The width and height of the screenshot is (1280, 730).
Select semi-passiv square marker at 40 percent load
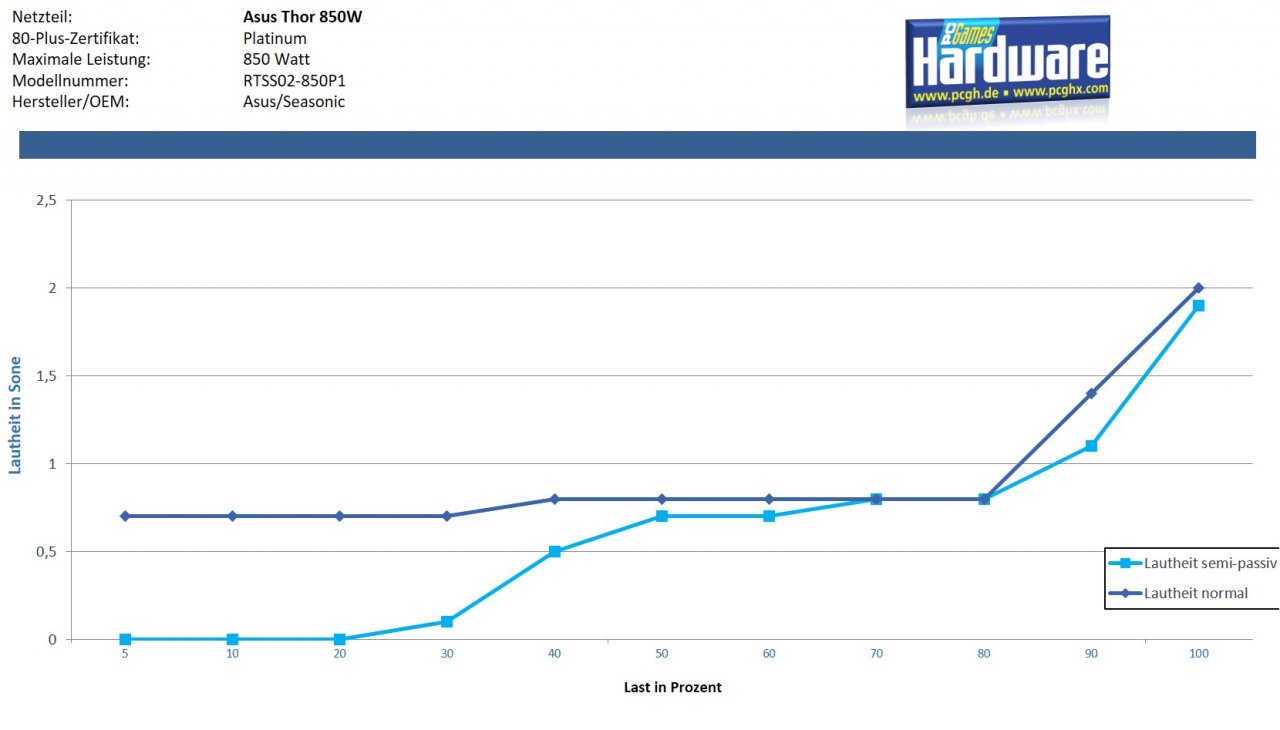554,551
